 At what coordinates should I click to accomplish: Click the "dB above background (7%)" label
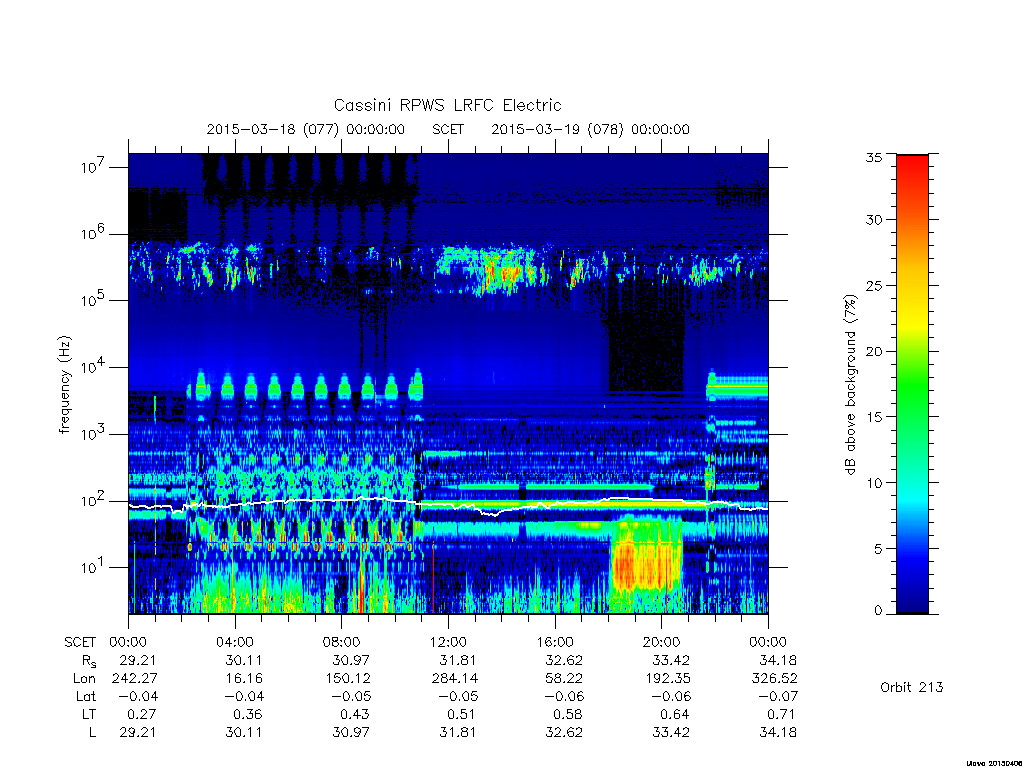(x=850, y=385)
